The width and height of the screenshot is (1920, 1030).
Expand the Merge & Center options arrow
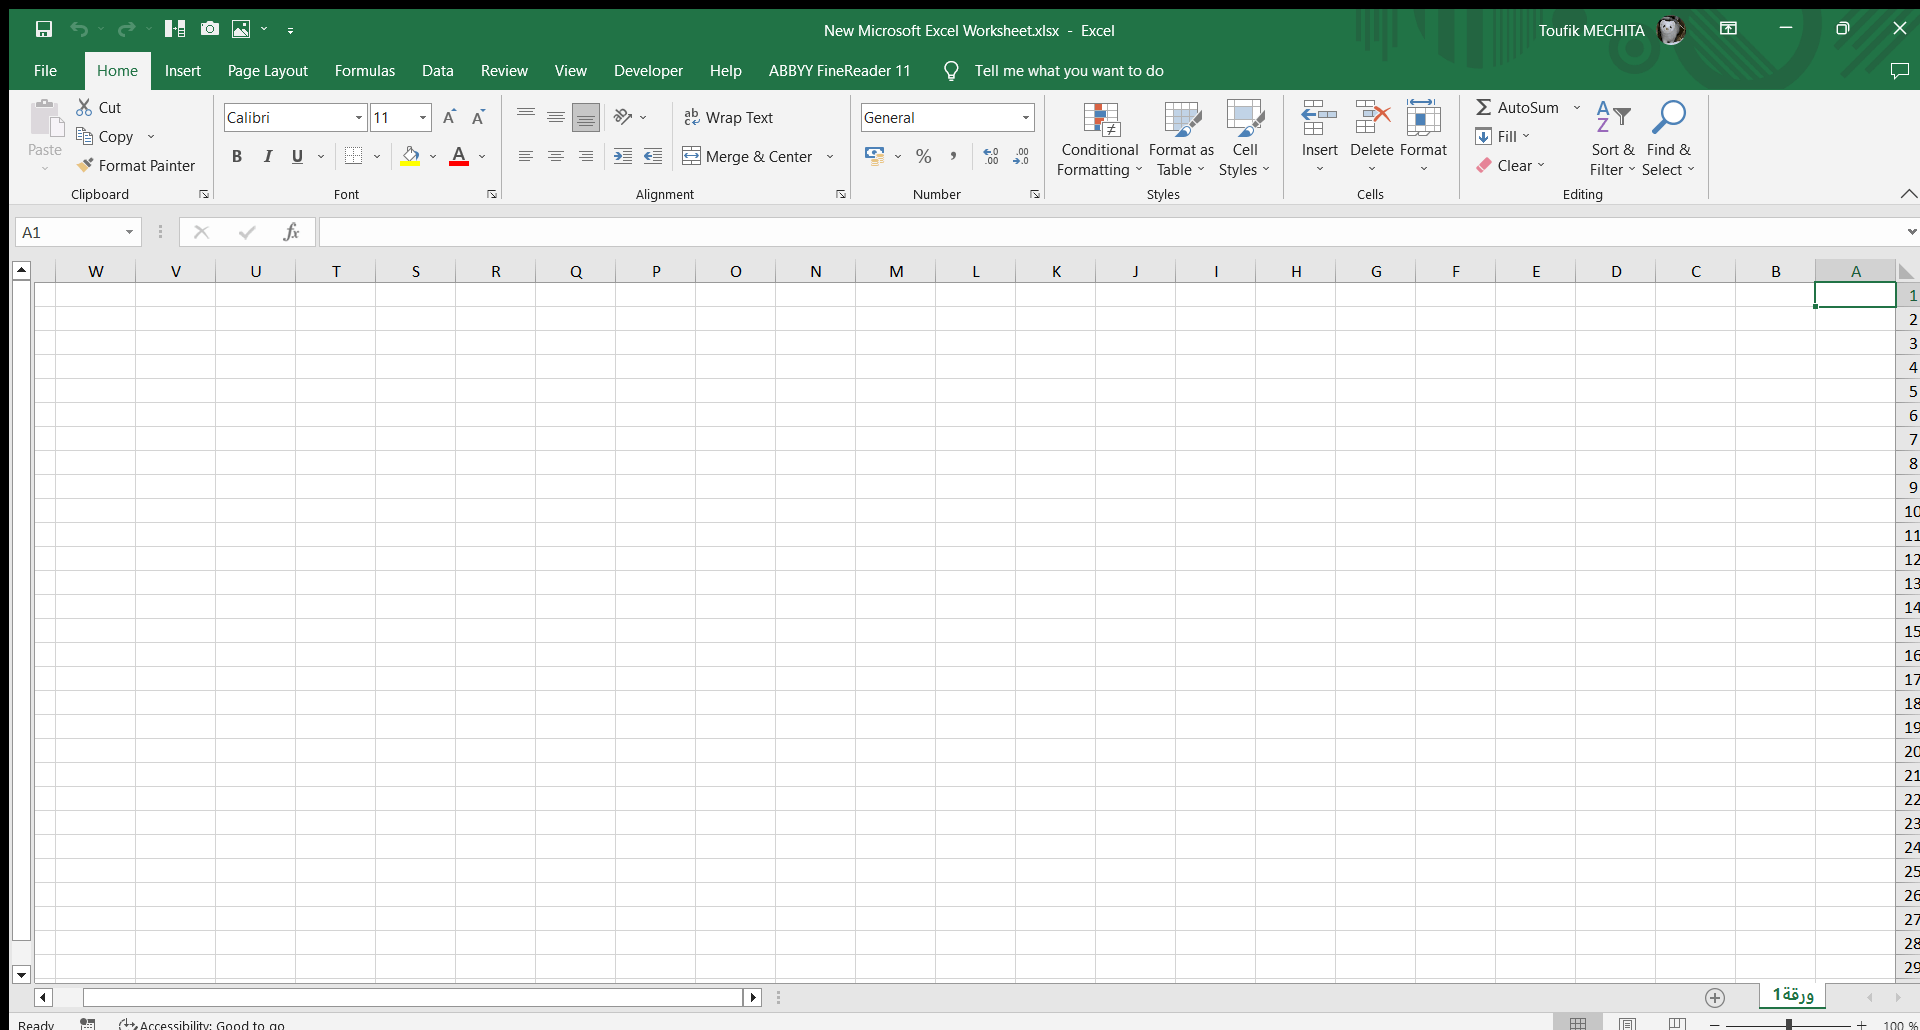[830, 156]
